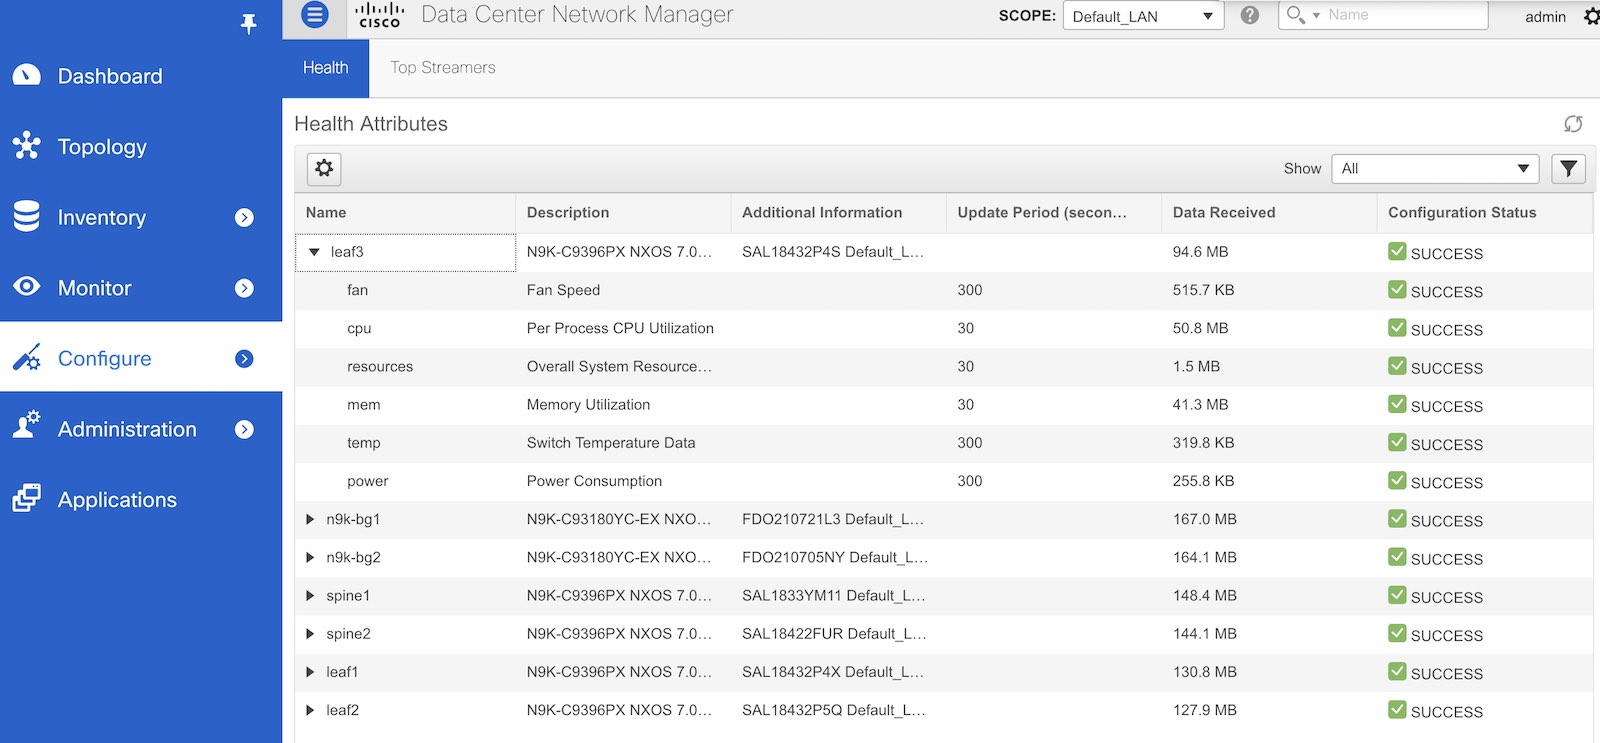1600x743 pixels.
Task: Select the temp sensor row
Action: (x=943, y=443)
